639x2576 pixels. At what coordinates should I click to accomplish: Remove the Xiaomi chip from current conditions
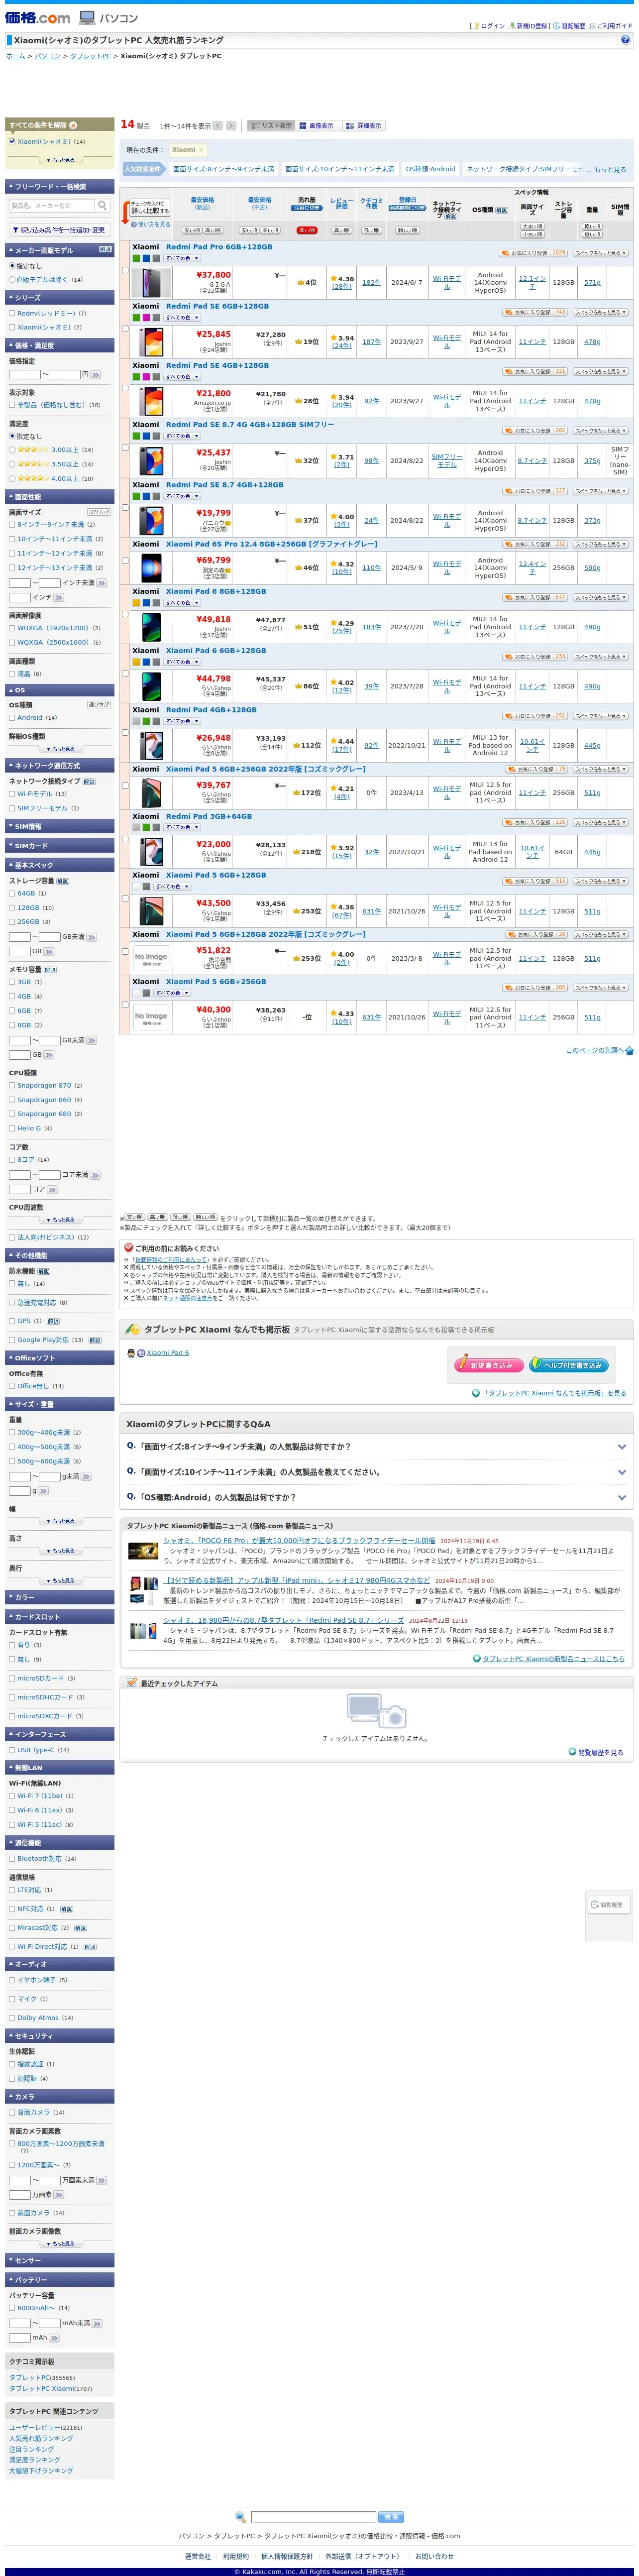click(201, 150)
